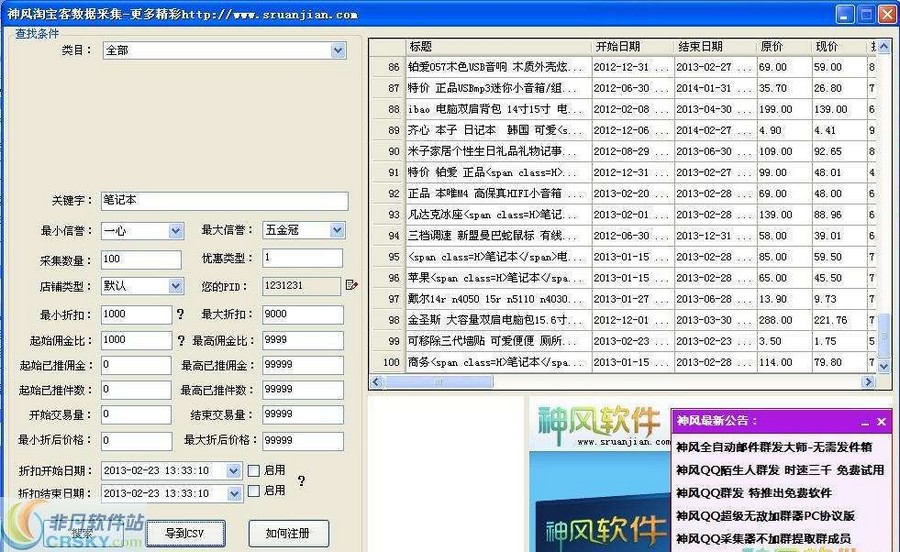This screenshot has width=900, height=552.
Task: Open the 最小信誉 dropdown
Action: coord(176,231)
